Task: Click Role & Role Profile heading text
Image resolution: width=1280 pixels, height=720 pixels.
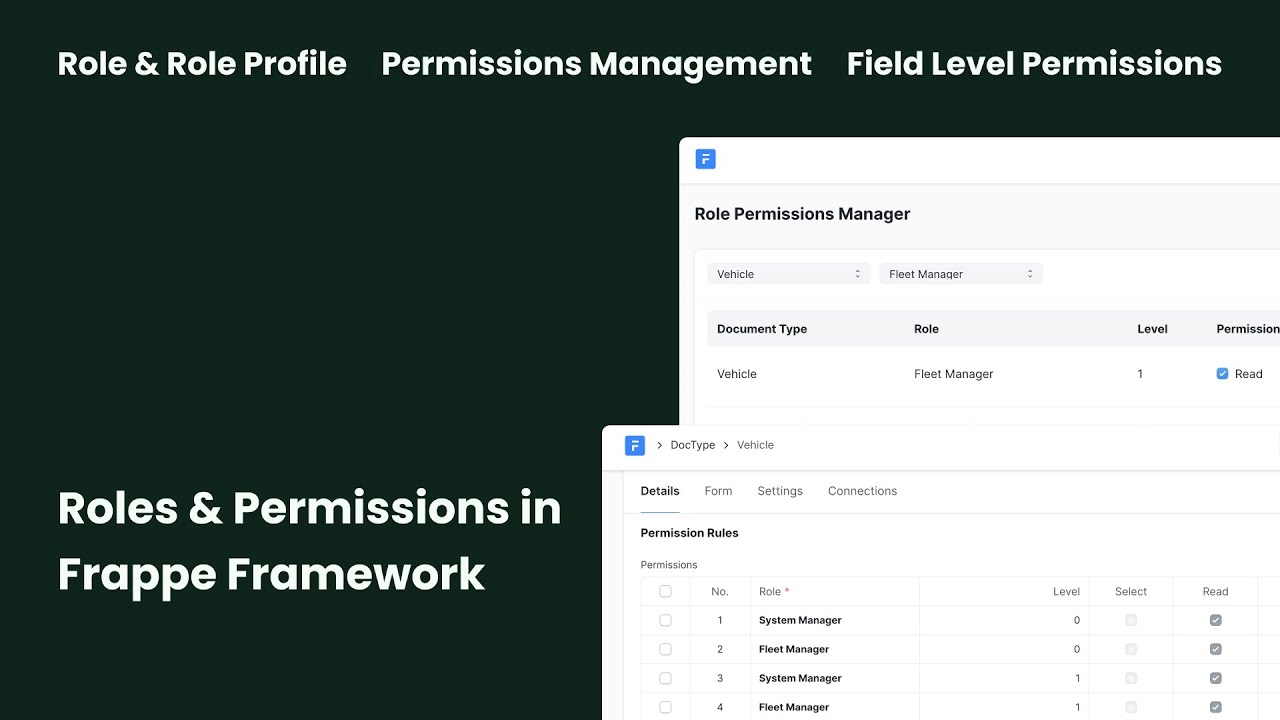Action: 202,64
